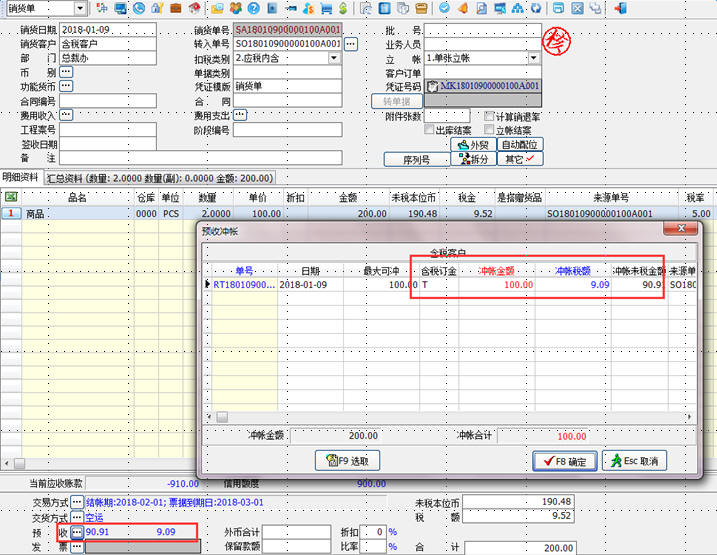Image resolution: width=717 pixels, height=555 pixels.
Task: Click the voucher clipboard icon beside MK number
Action: click(432, 86)
